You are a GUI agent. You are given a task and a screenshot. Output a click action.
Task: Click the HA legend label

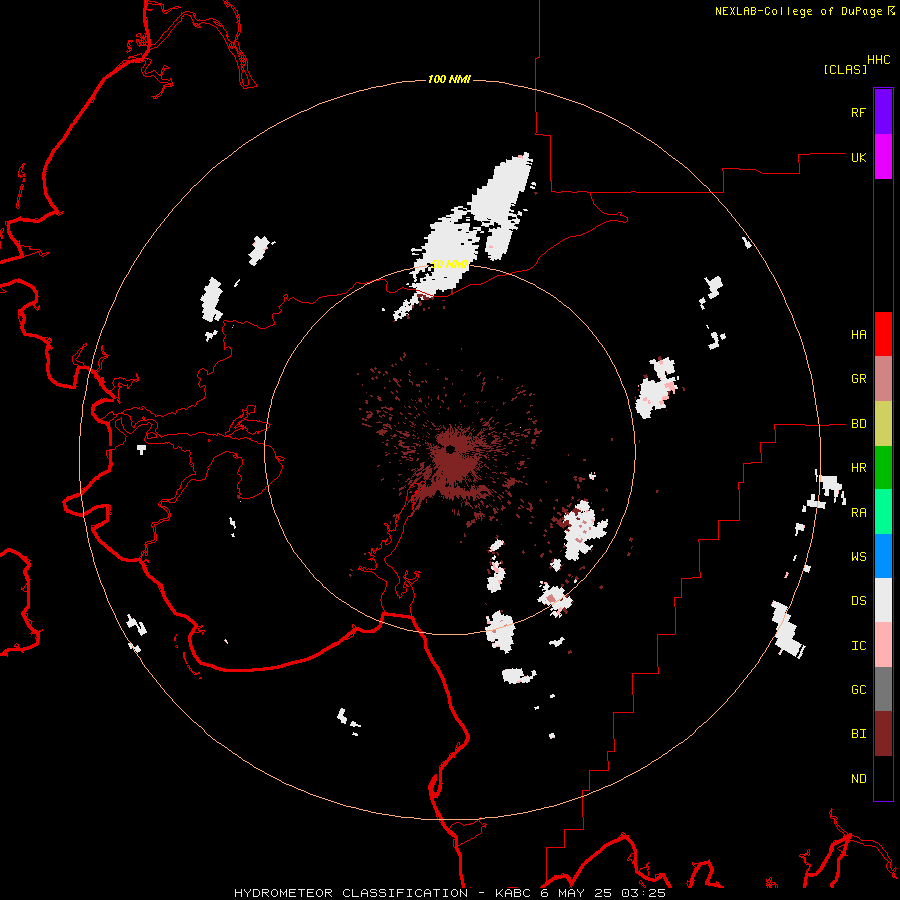[x=858, y=335]
